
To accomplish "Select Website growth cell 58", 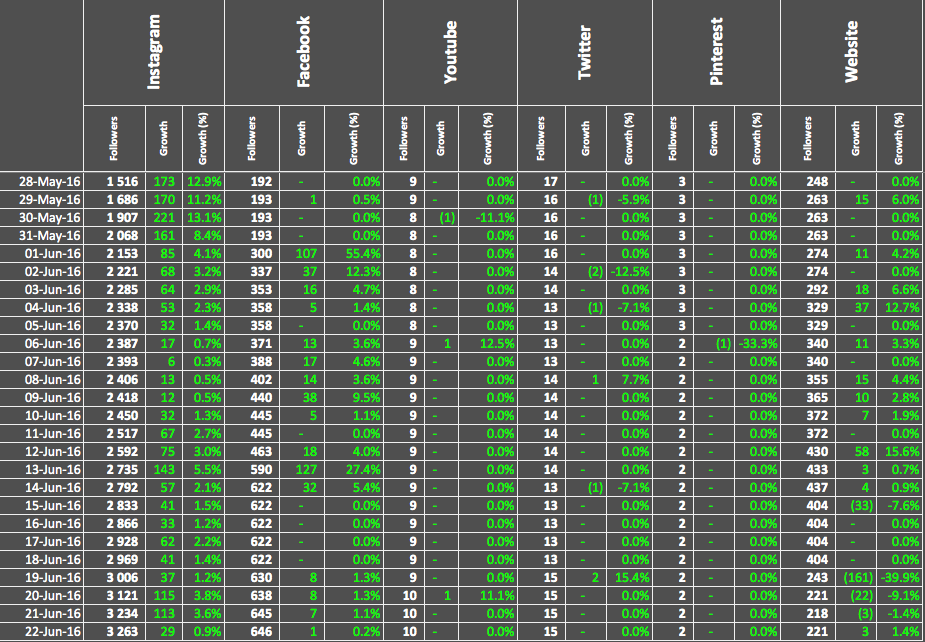I will [856, 451].
